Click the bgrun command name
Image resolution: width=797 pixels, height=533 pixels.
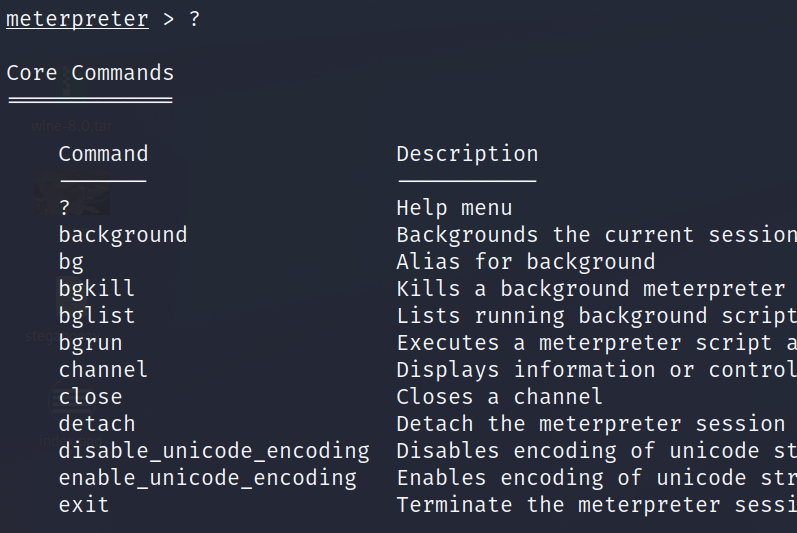tap(90, 343)
